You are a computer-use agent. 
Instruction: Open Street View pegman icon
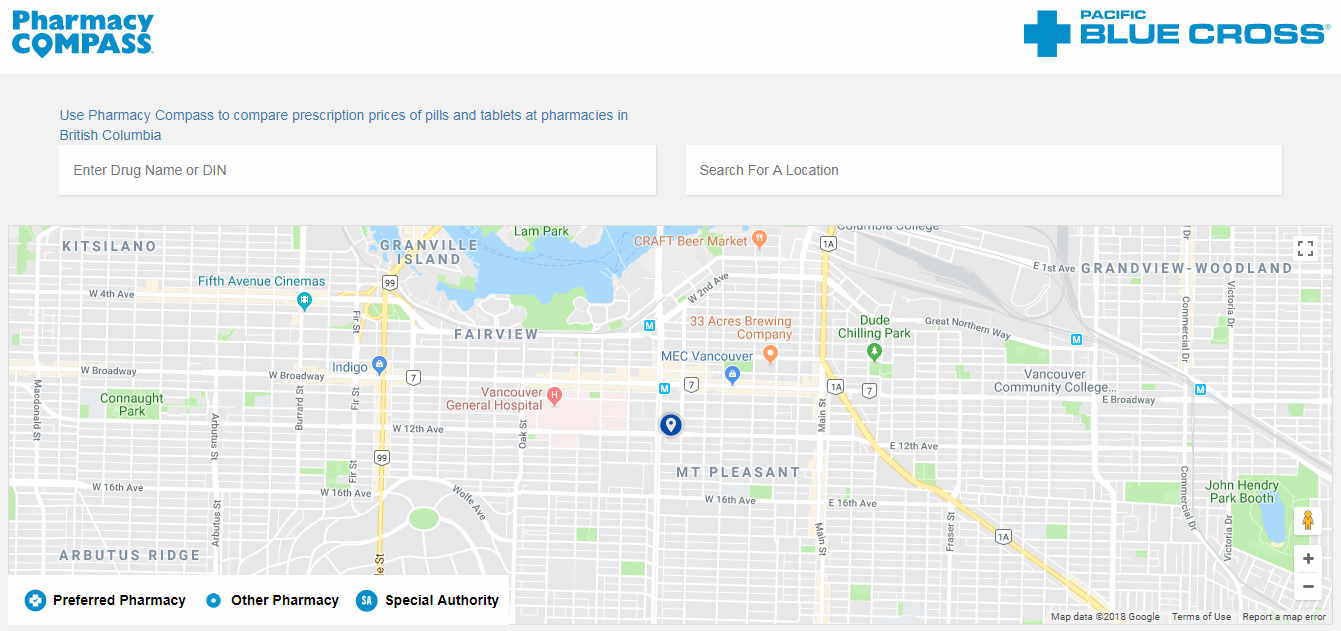pyautogui.click(x=1307, y=522)
